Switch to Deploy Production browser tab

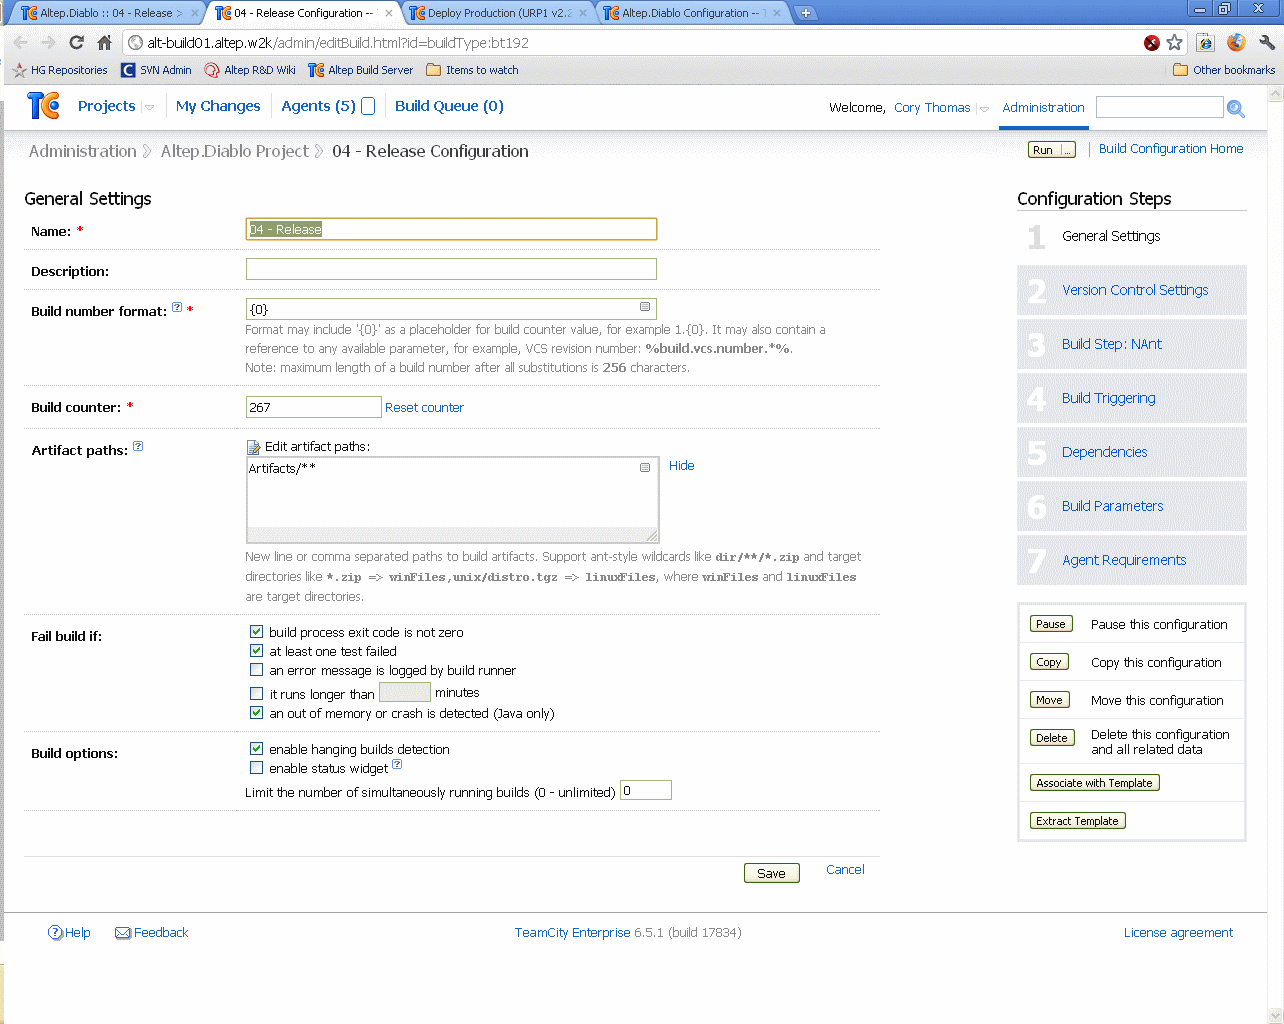(x=500, y=13)
